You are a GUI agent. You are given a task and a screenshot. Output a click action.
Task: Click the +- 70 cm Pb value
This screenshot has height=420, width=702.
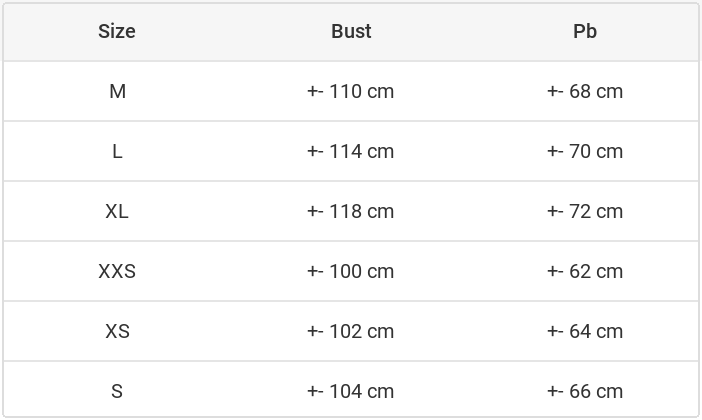click(x=585, y=151)
